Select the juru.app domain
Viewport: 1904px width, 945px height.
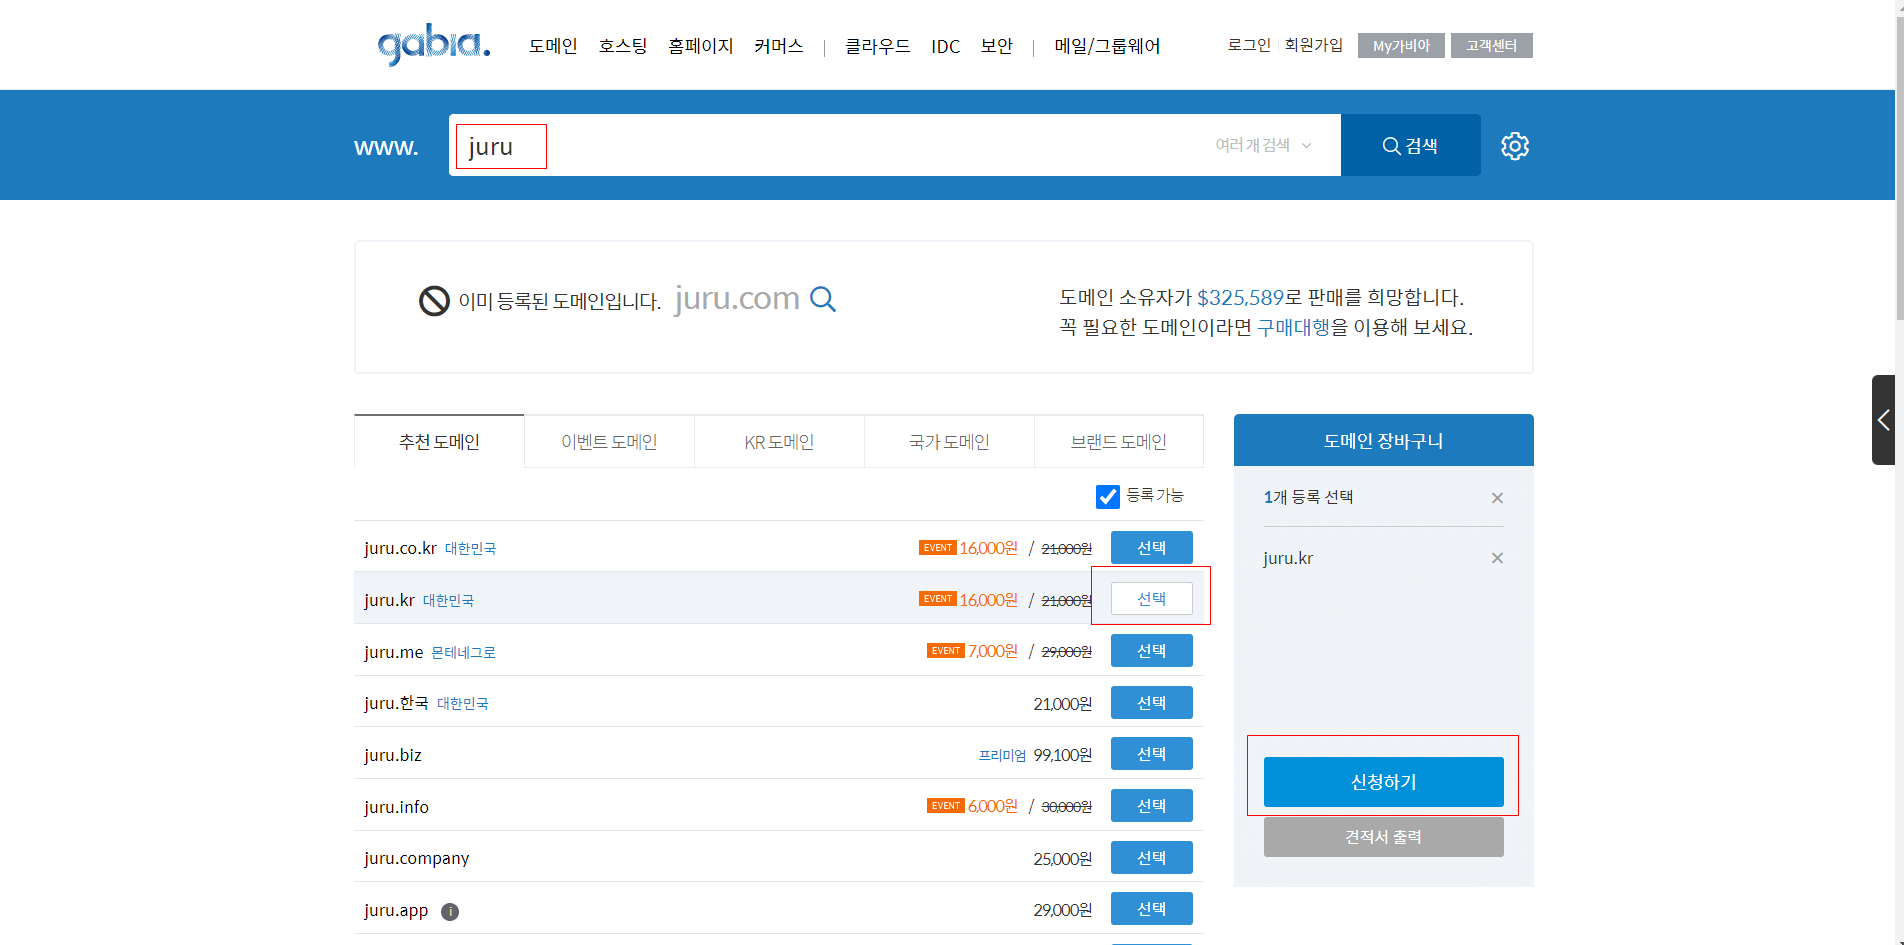coord(1152,909)
